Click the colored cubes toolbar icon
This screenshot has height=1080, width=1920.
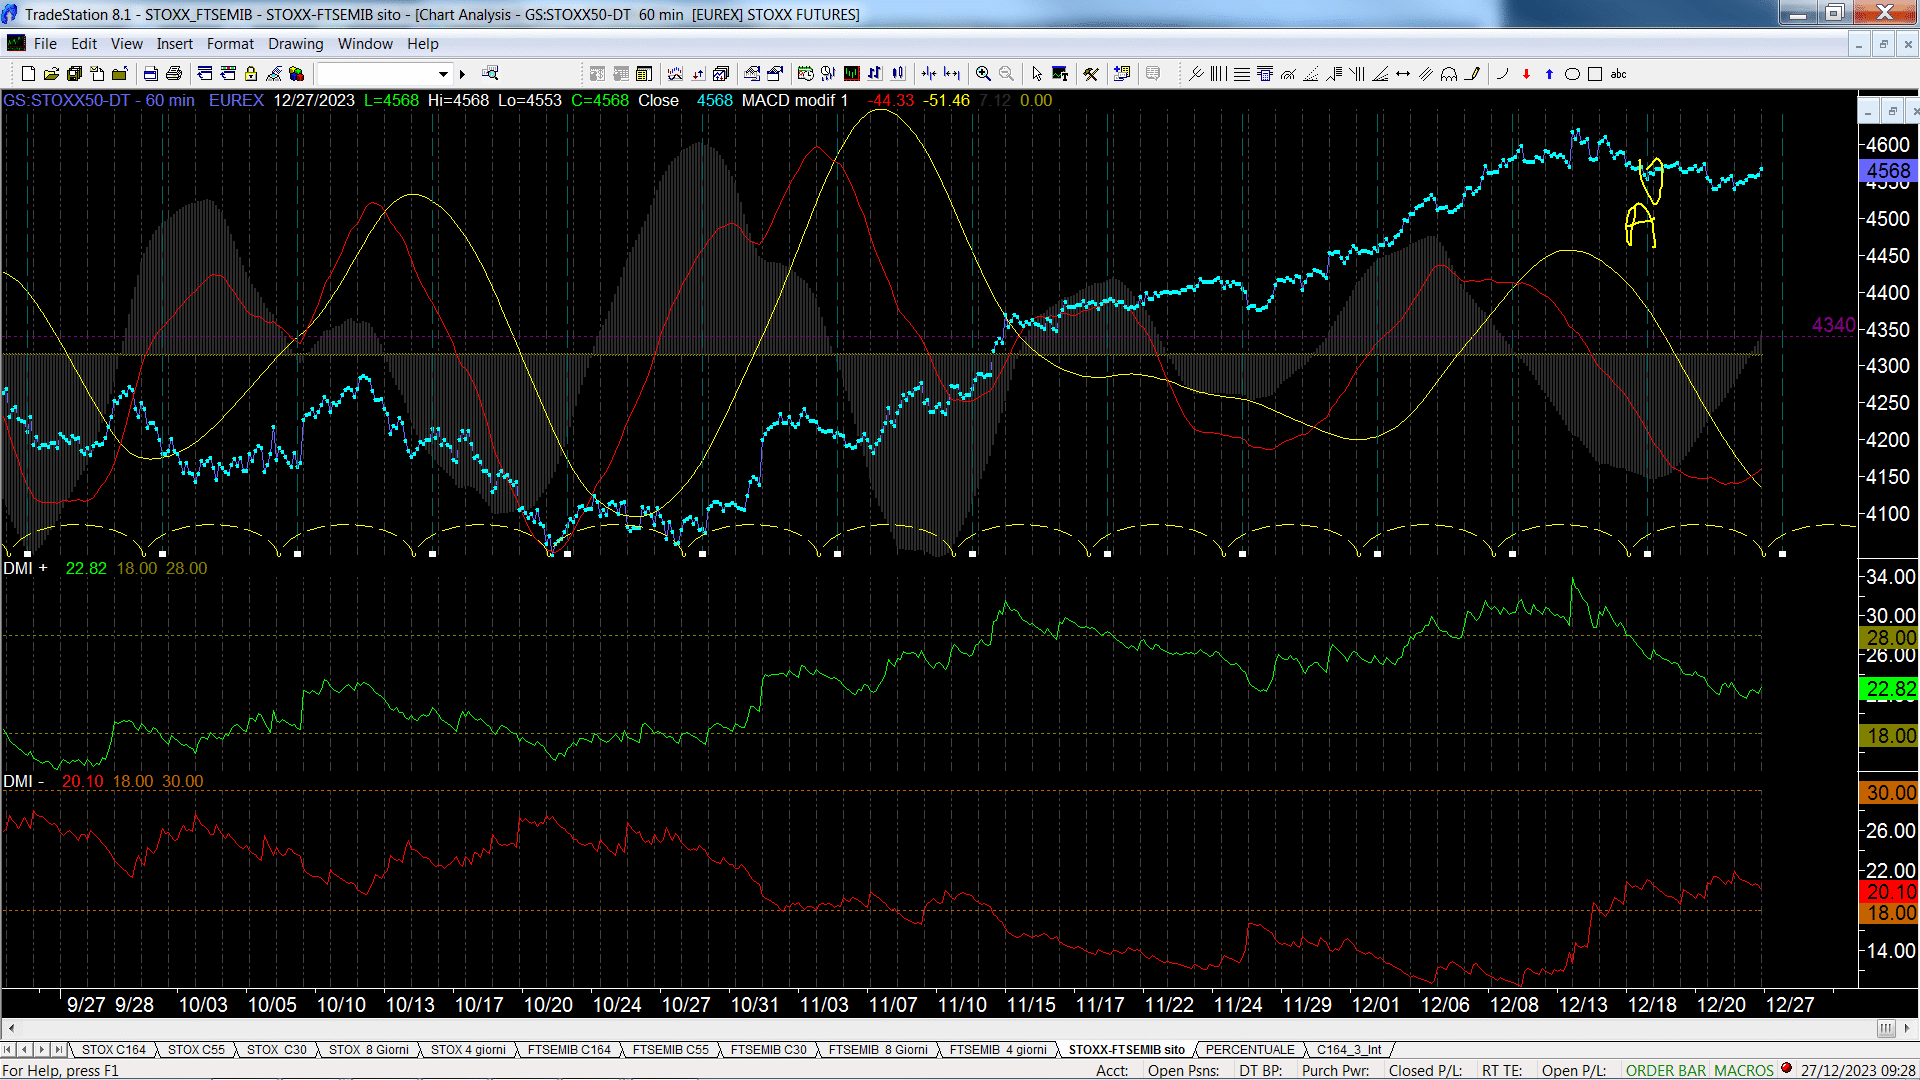tap(297, 74)
